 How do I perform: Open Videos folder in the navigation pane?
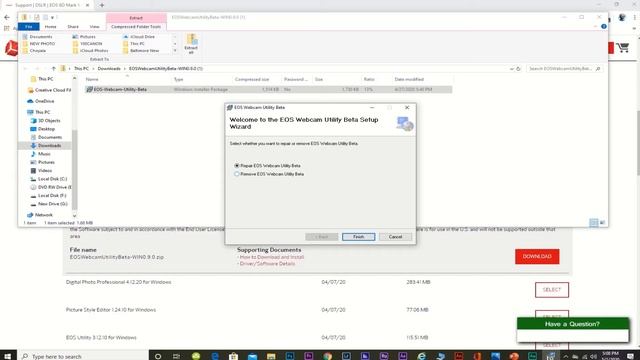coord(41,170)
